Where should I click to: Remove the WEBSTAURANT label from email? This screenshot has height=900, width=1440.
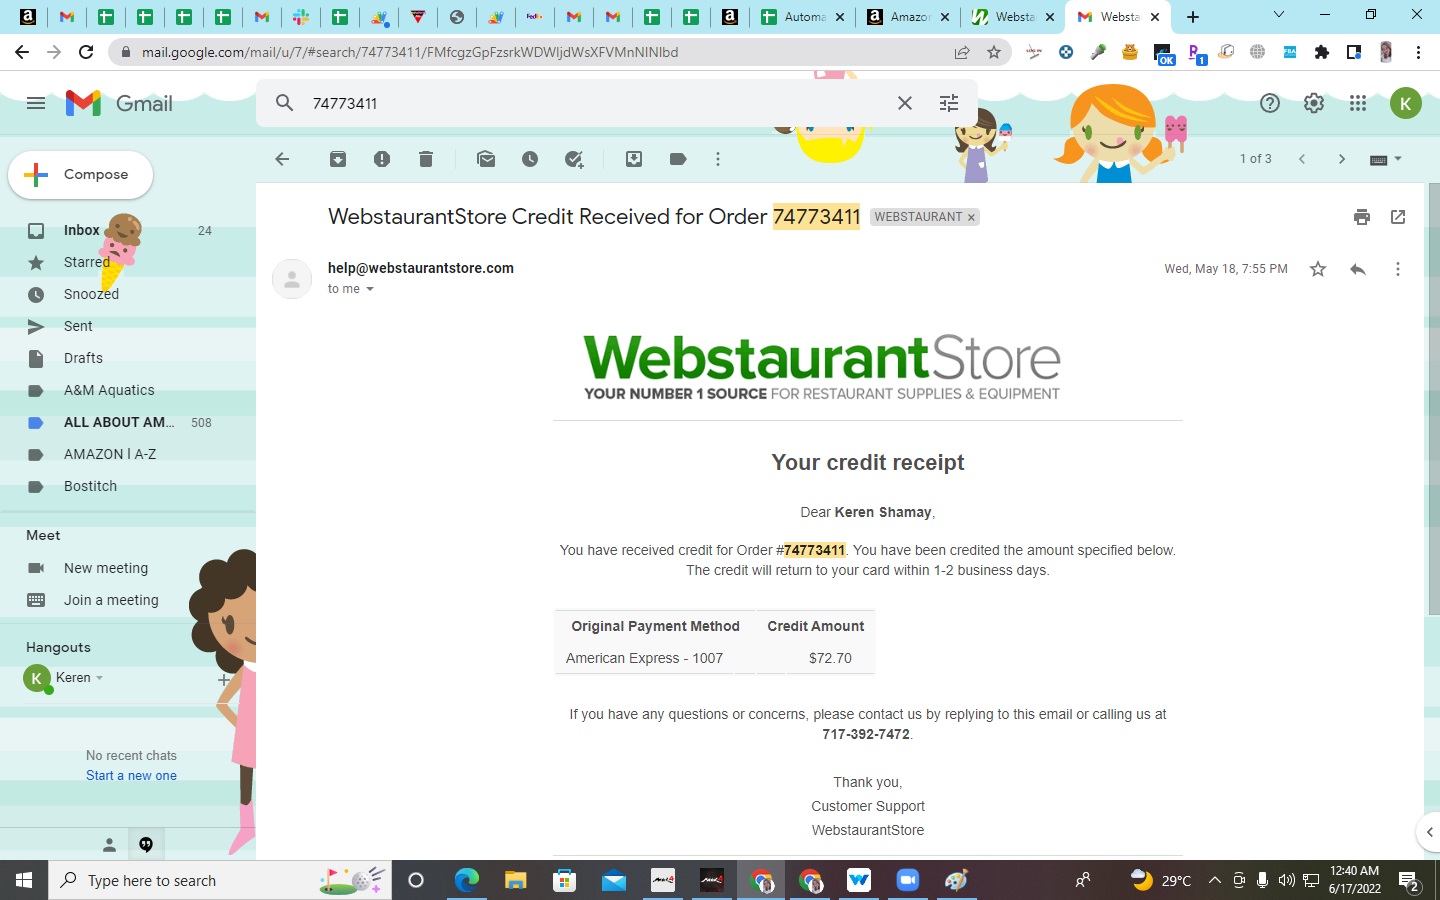pyautogui.click(x=971, y=217)
